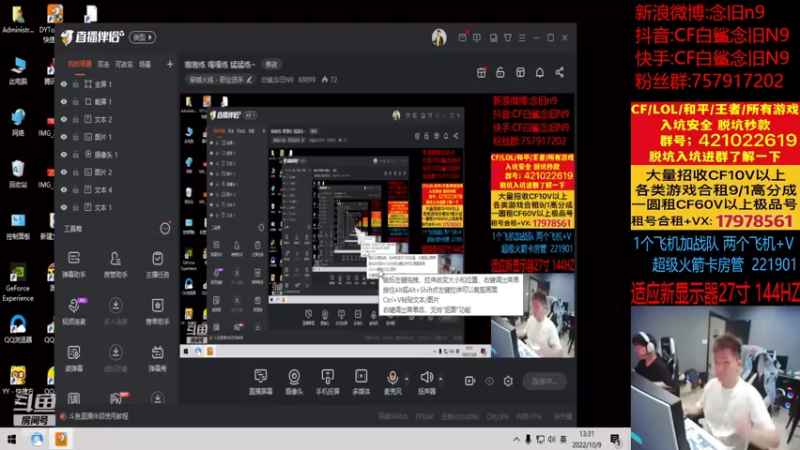The height and width of the screenshot is (450, 800).
Task: Lock the 全屏 1 source
Action: pos(76,84)
